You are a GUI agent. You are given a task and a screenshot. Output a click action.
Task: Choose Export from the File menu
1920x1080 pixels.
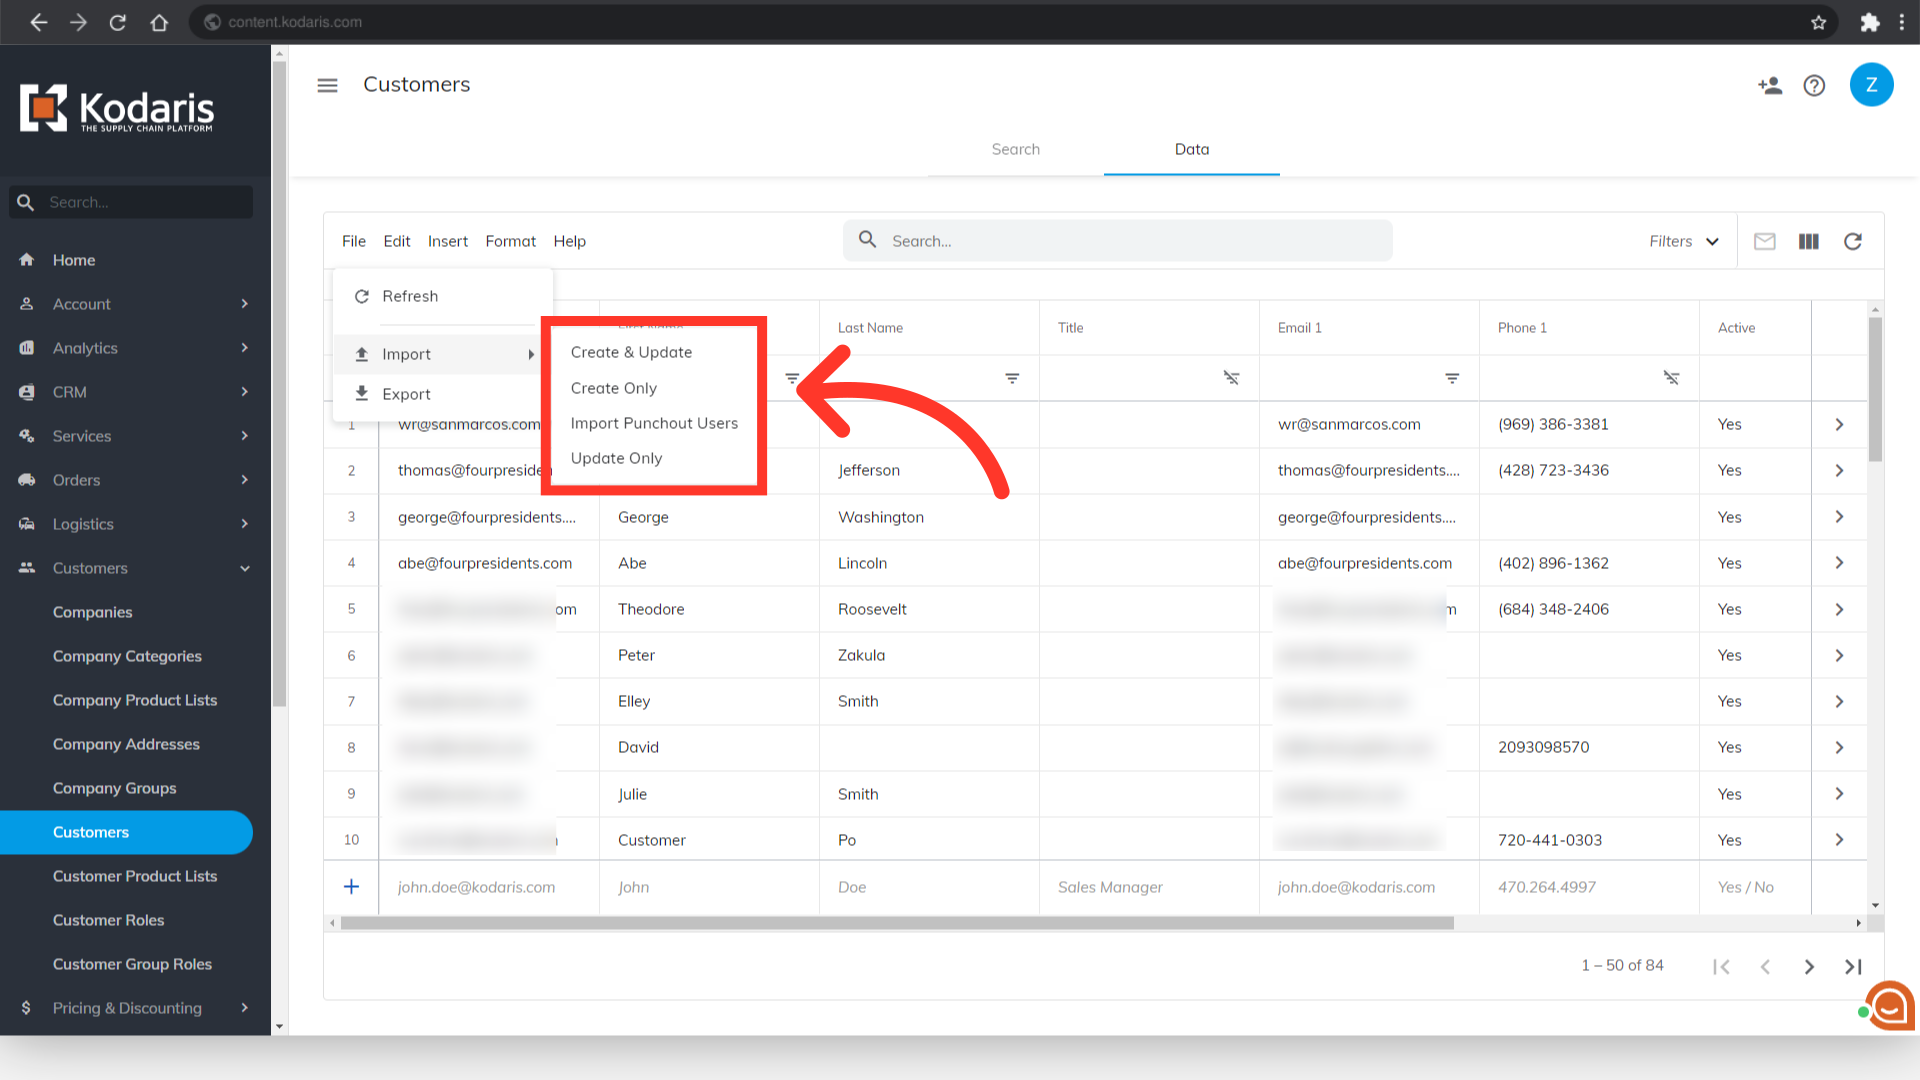pyautogui.click(x=406, y=394)
